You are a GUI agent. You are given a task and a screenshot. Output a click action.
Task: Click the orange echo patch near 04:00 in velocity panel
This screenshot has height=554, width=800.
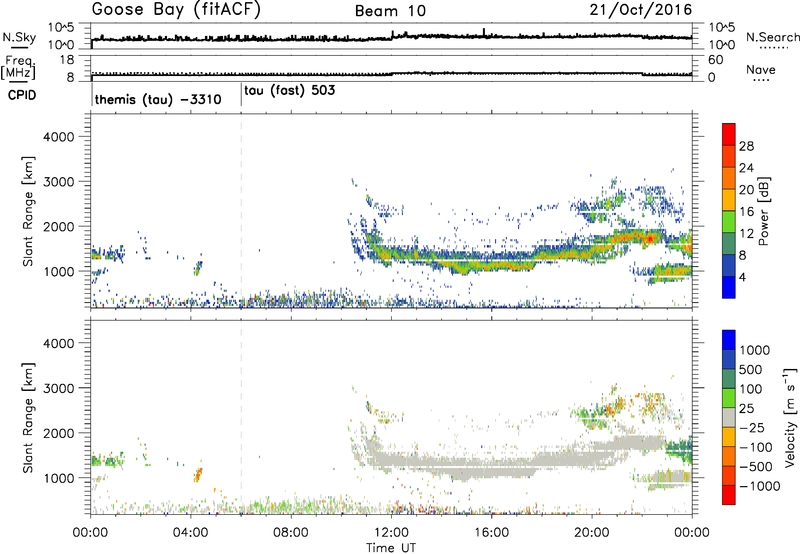(x=198, y=474)
